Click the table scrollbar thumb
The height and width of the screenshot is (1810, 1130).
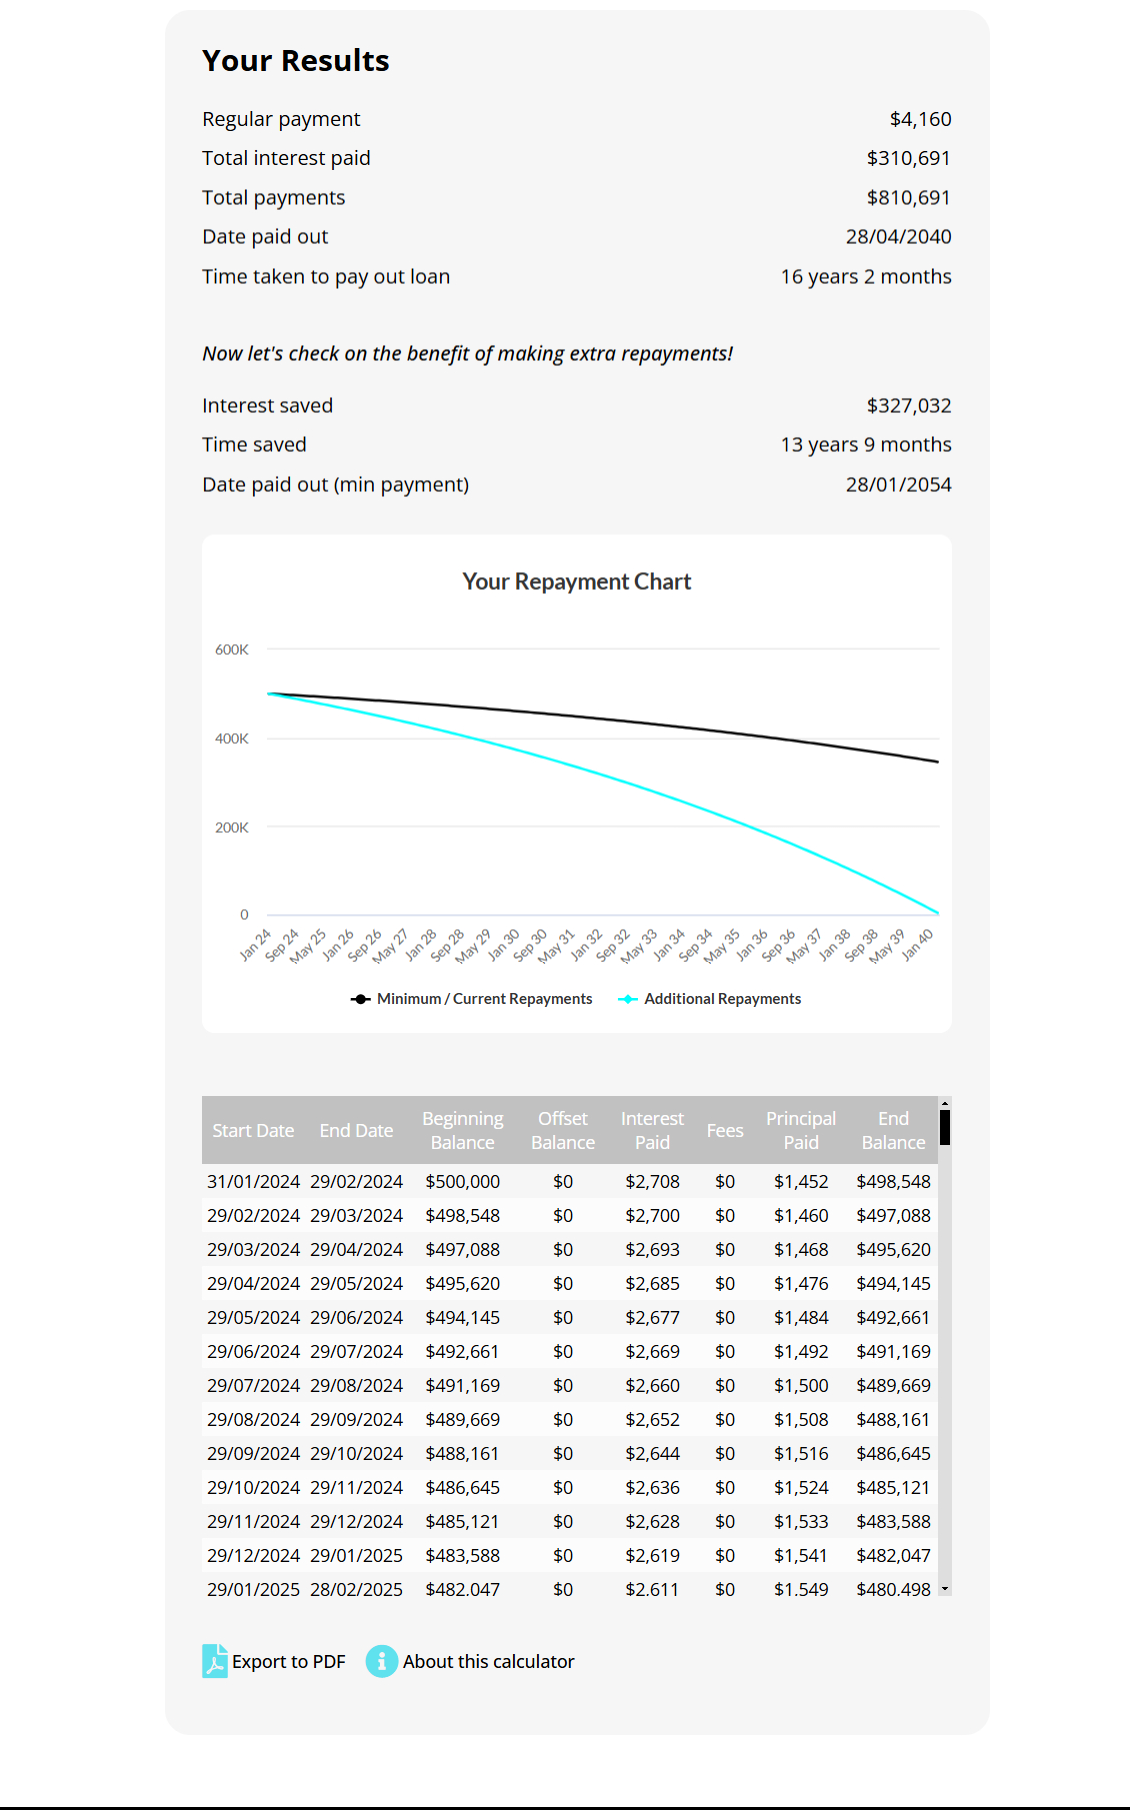(x=945, y=1127)
